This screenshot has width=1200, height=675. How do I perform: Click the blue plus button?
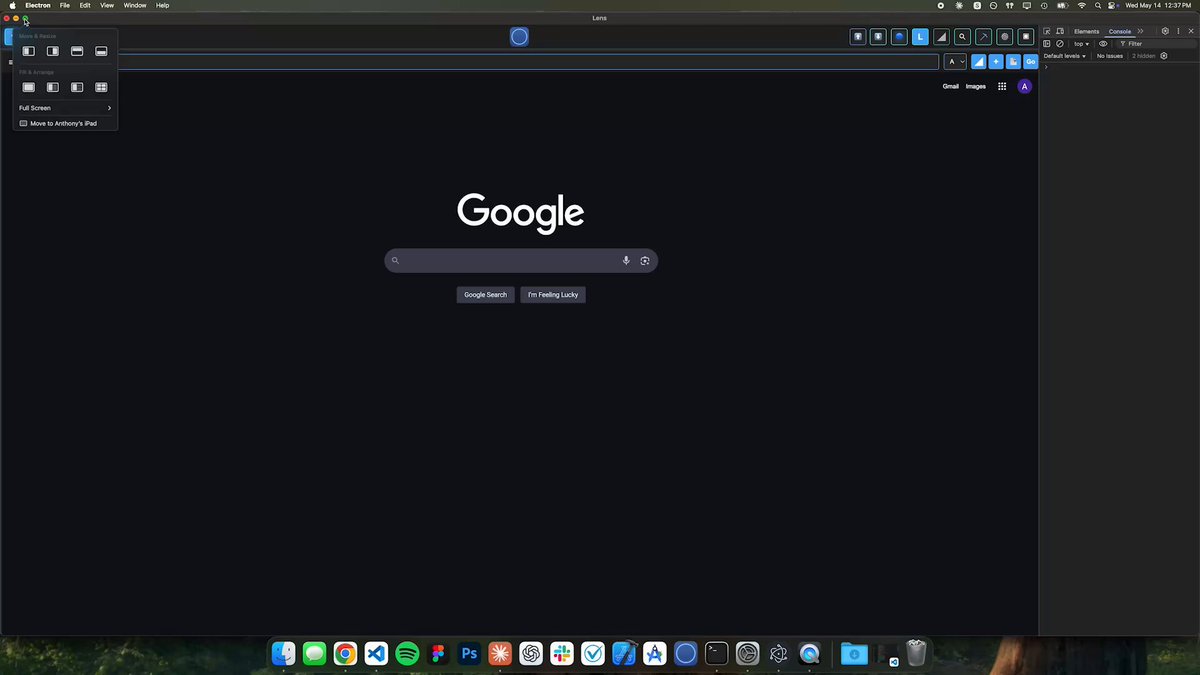996,62
